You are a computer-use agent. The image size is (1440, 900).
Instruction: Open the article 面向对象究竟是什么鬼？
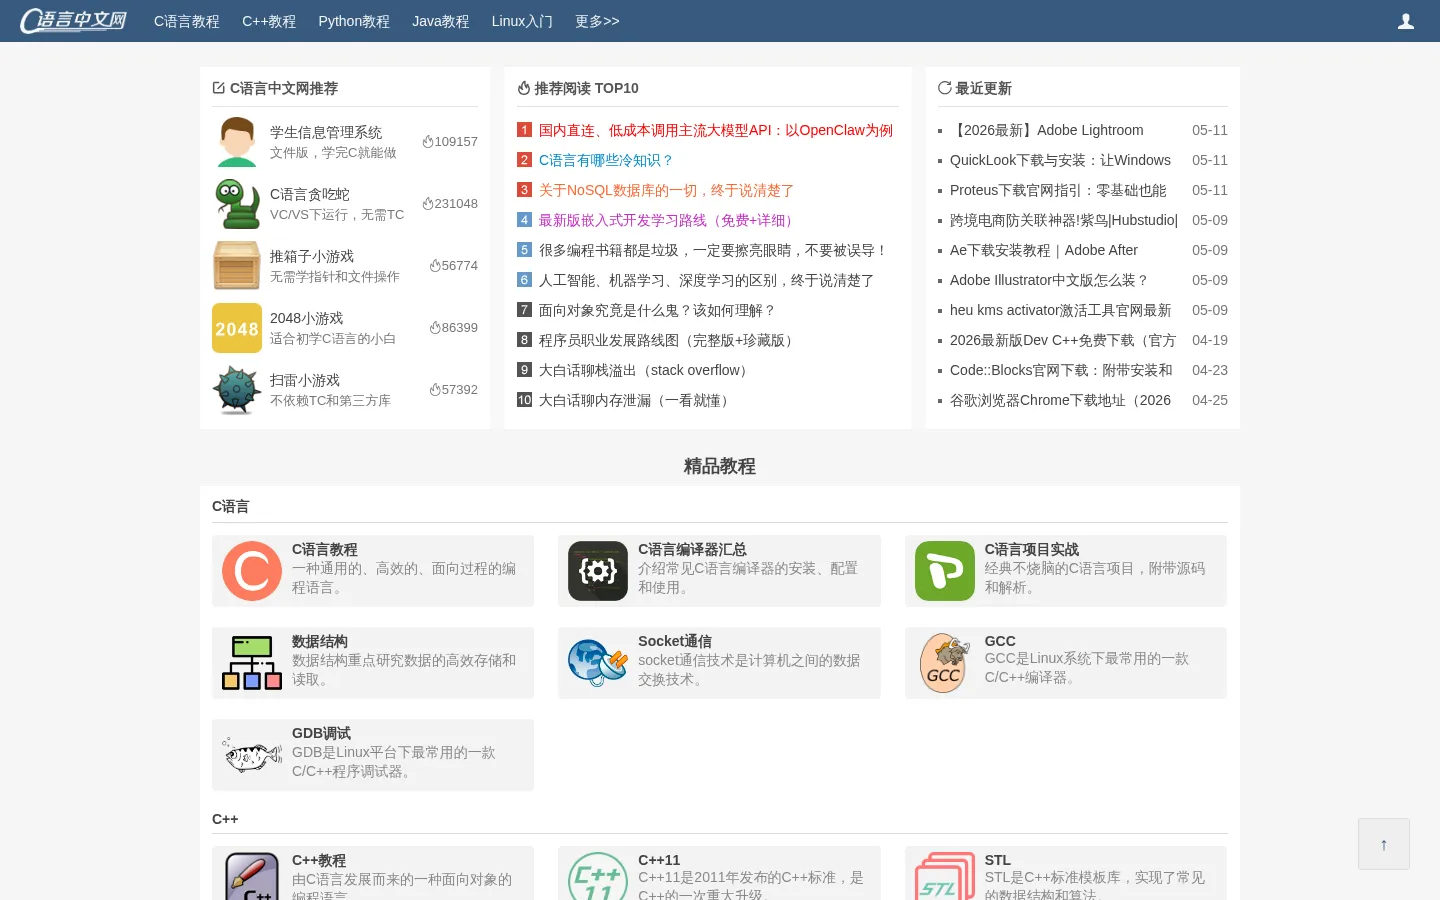[x=658, y=310]
